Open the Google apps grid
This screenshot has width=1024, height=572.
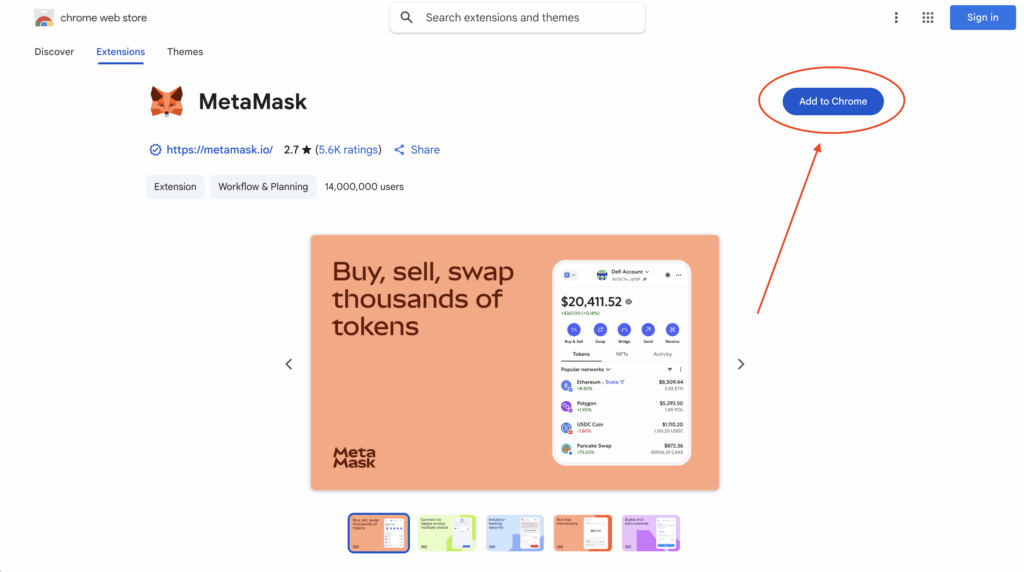(x=927, y=18)
